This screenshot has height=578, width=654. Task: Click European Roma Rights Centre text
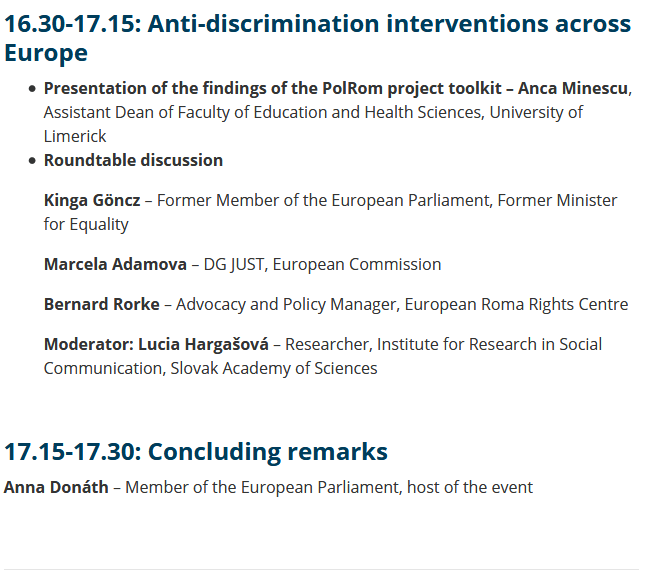click(x=516, y=304)
